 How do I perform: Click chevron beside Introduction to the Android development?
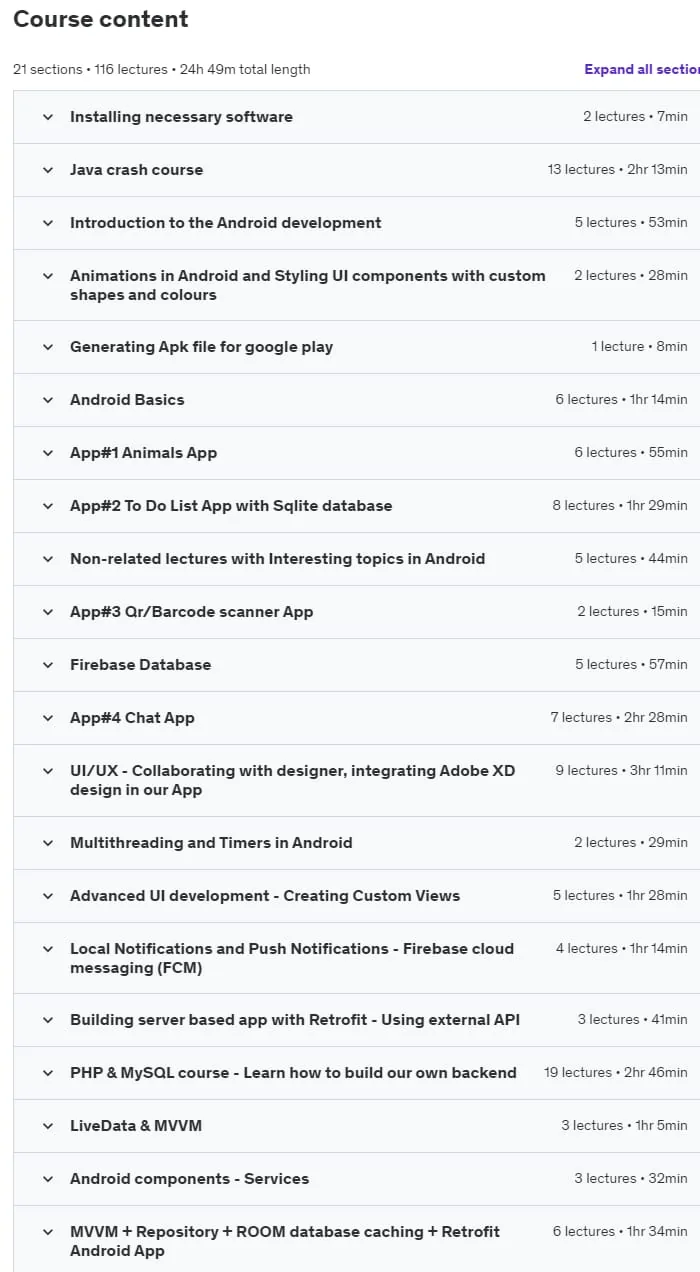click(x=47, y=223)
